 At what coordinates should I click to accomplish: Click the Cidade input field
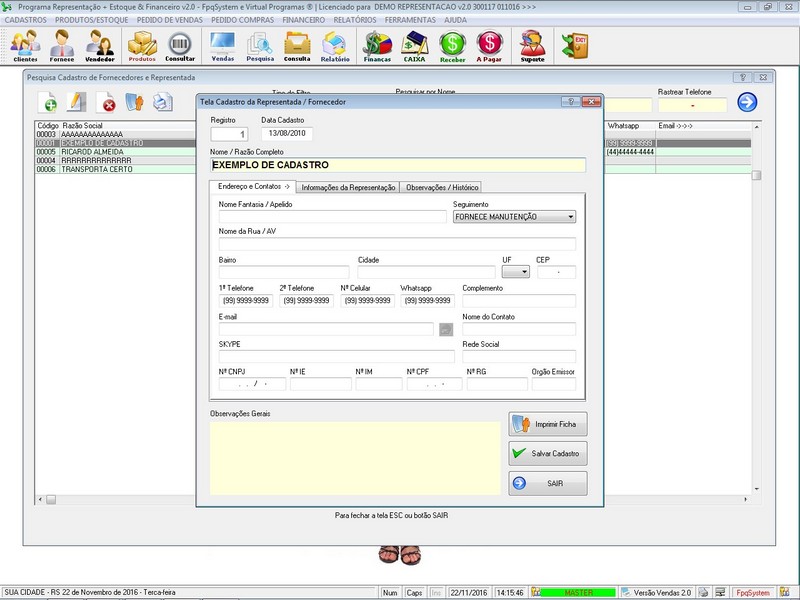(427, 272)
